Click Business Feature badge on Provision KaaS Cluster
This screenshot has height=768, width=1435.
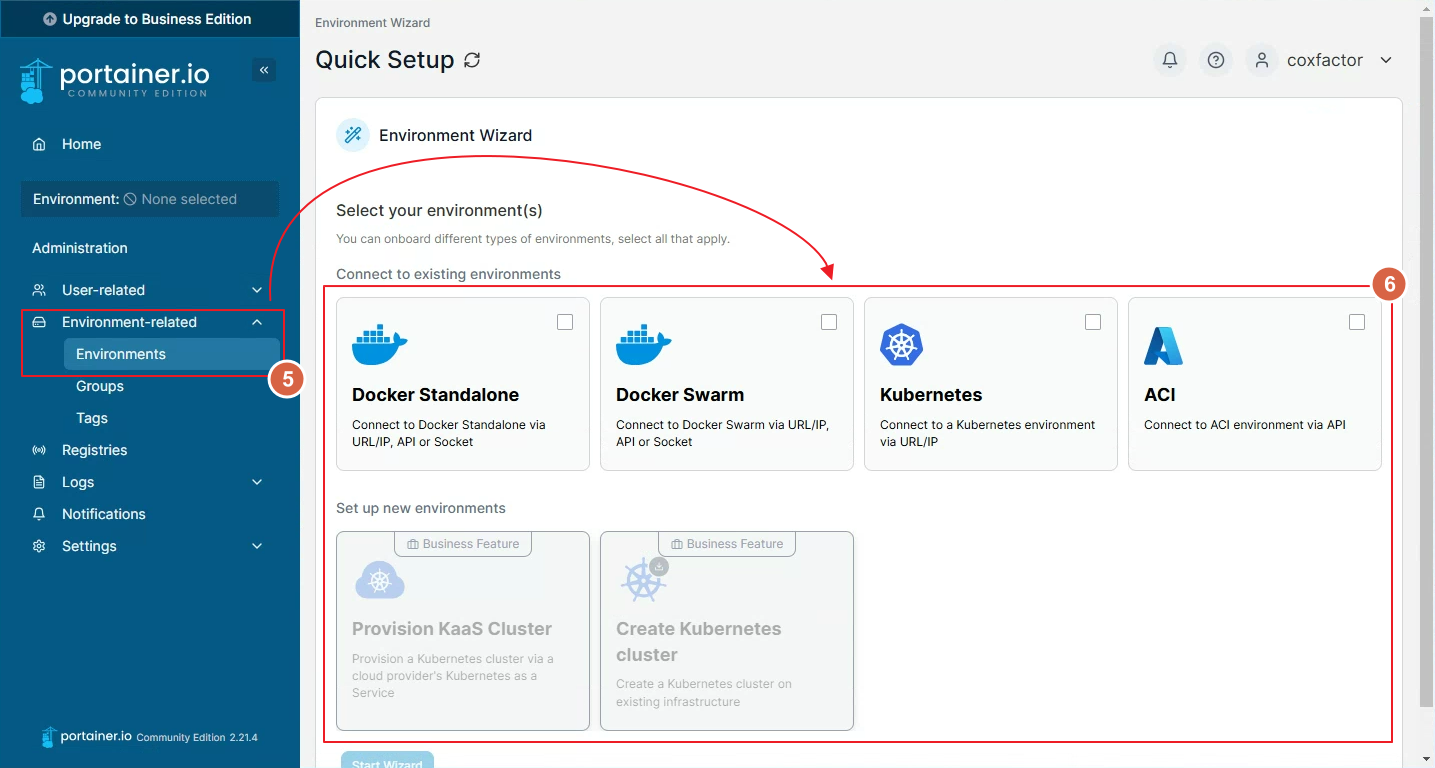tap(463, 544)
